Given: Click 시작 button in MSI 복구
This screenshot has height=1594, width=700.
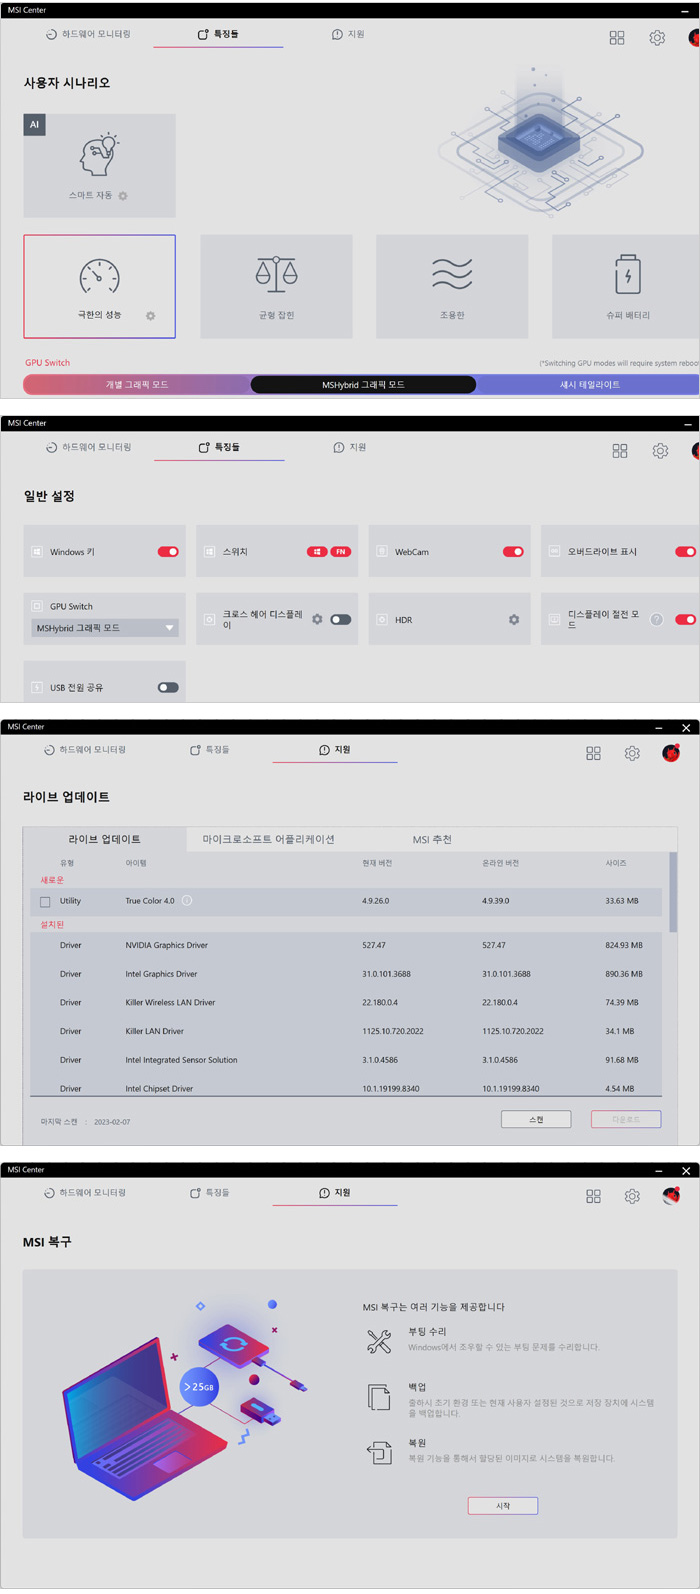Looking at the screenshot, I should click(x=503, y=1506).
